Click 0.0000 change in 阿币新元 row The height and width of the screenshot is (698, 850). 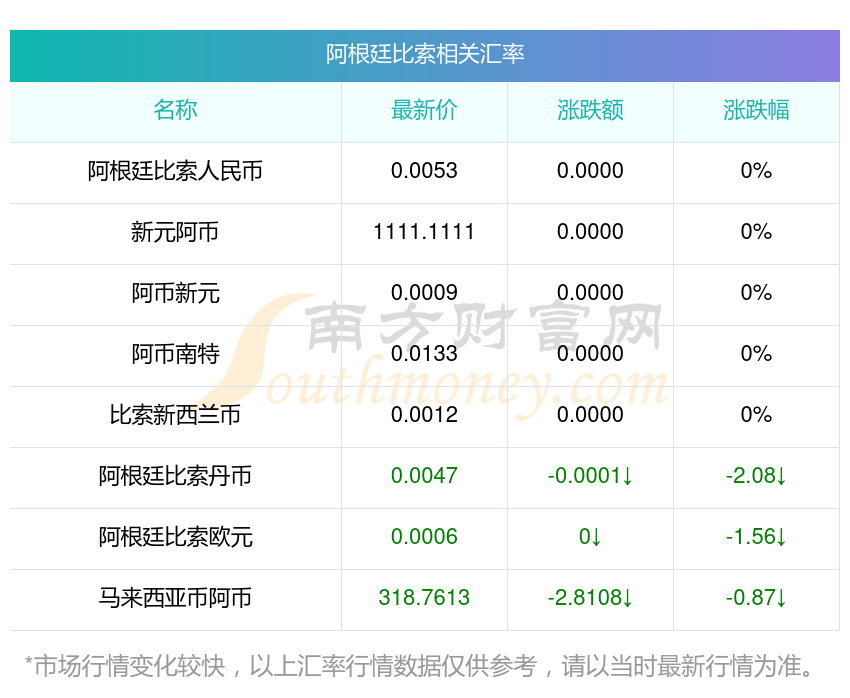pyautogui.click(x=590, y=293)
